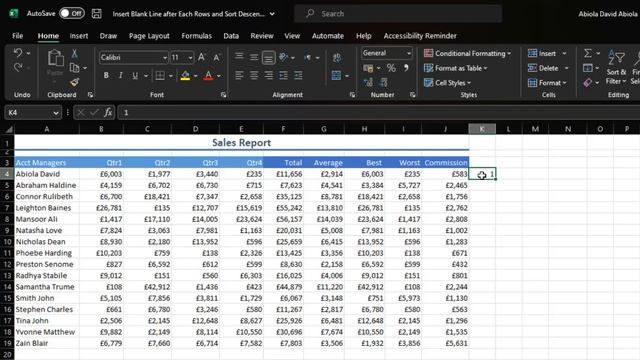
Task: Toggle Bottom Align button
Action: tap(269, 58)
